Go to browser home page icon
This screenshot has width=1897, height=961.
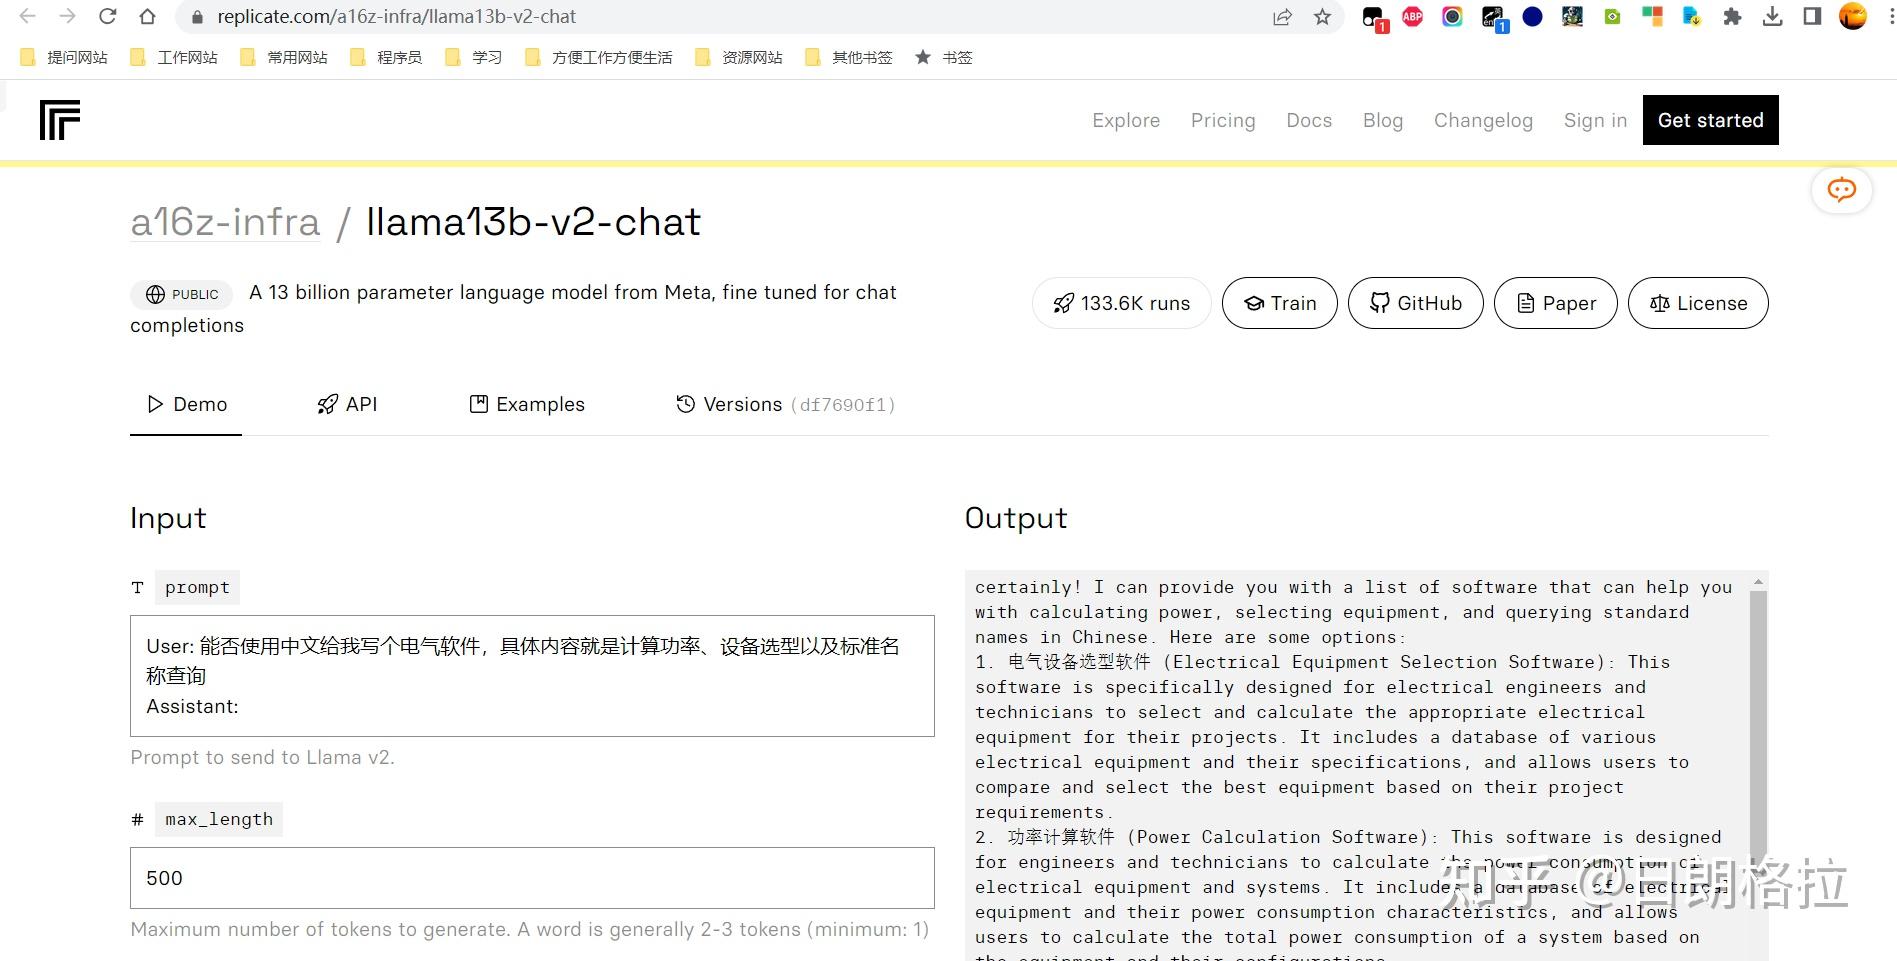(x=147, y=16)
